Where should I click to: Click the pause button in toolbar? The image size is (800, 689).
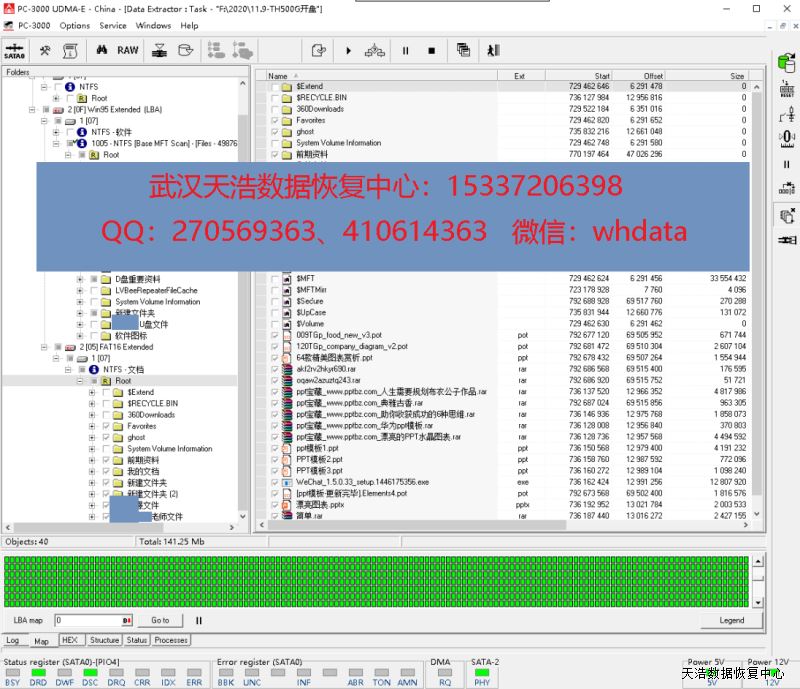pos(405,50)
